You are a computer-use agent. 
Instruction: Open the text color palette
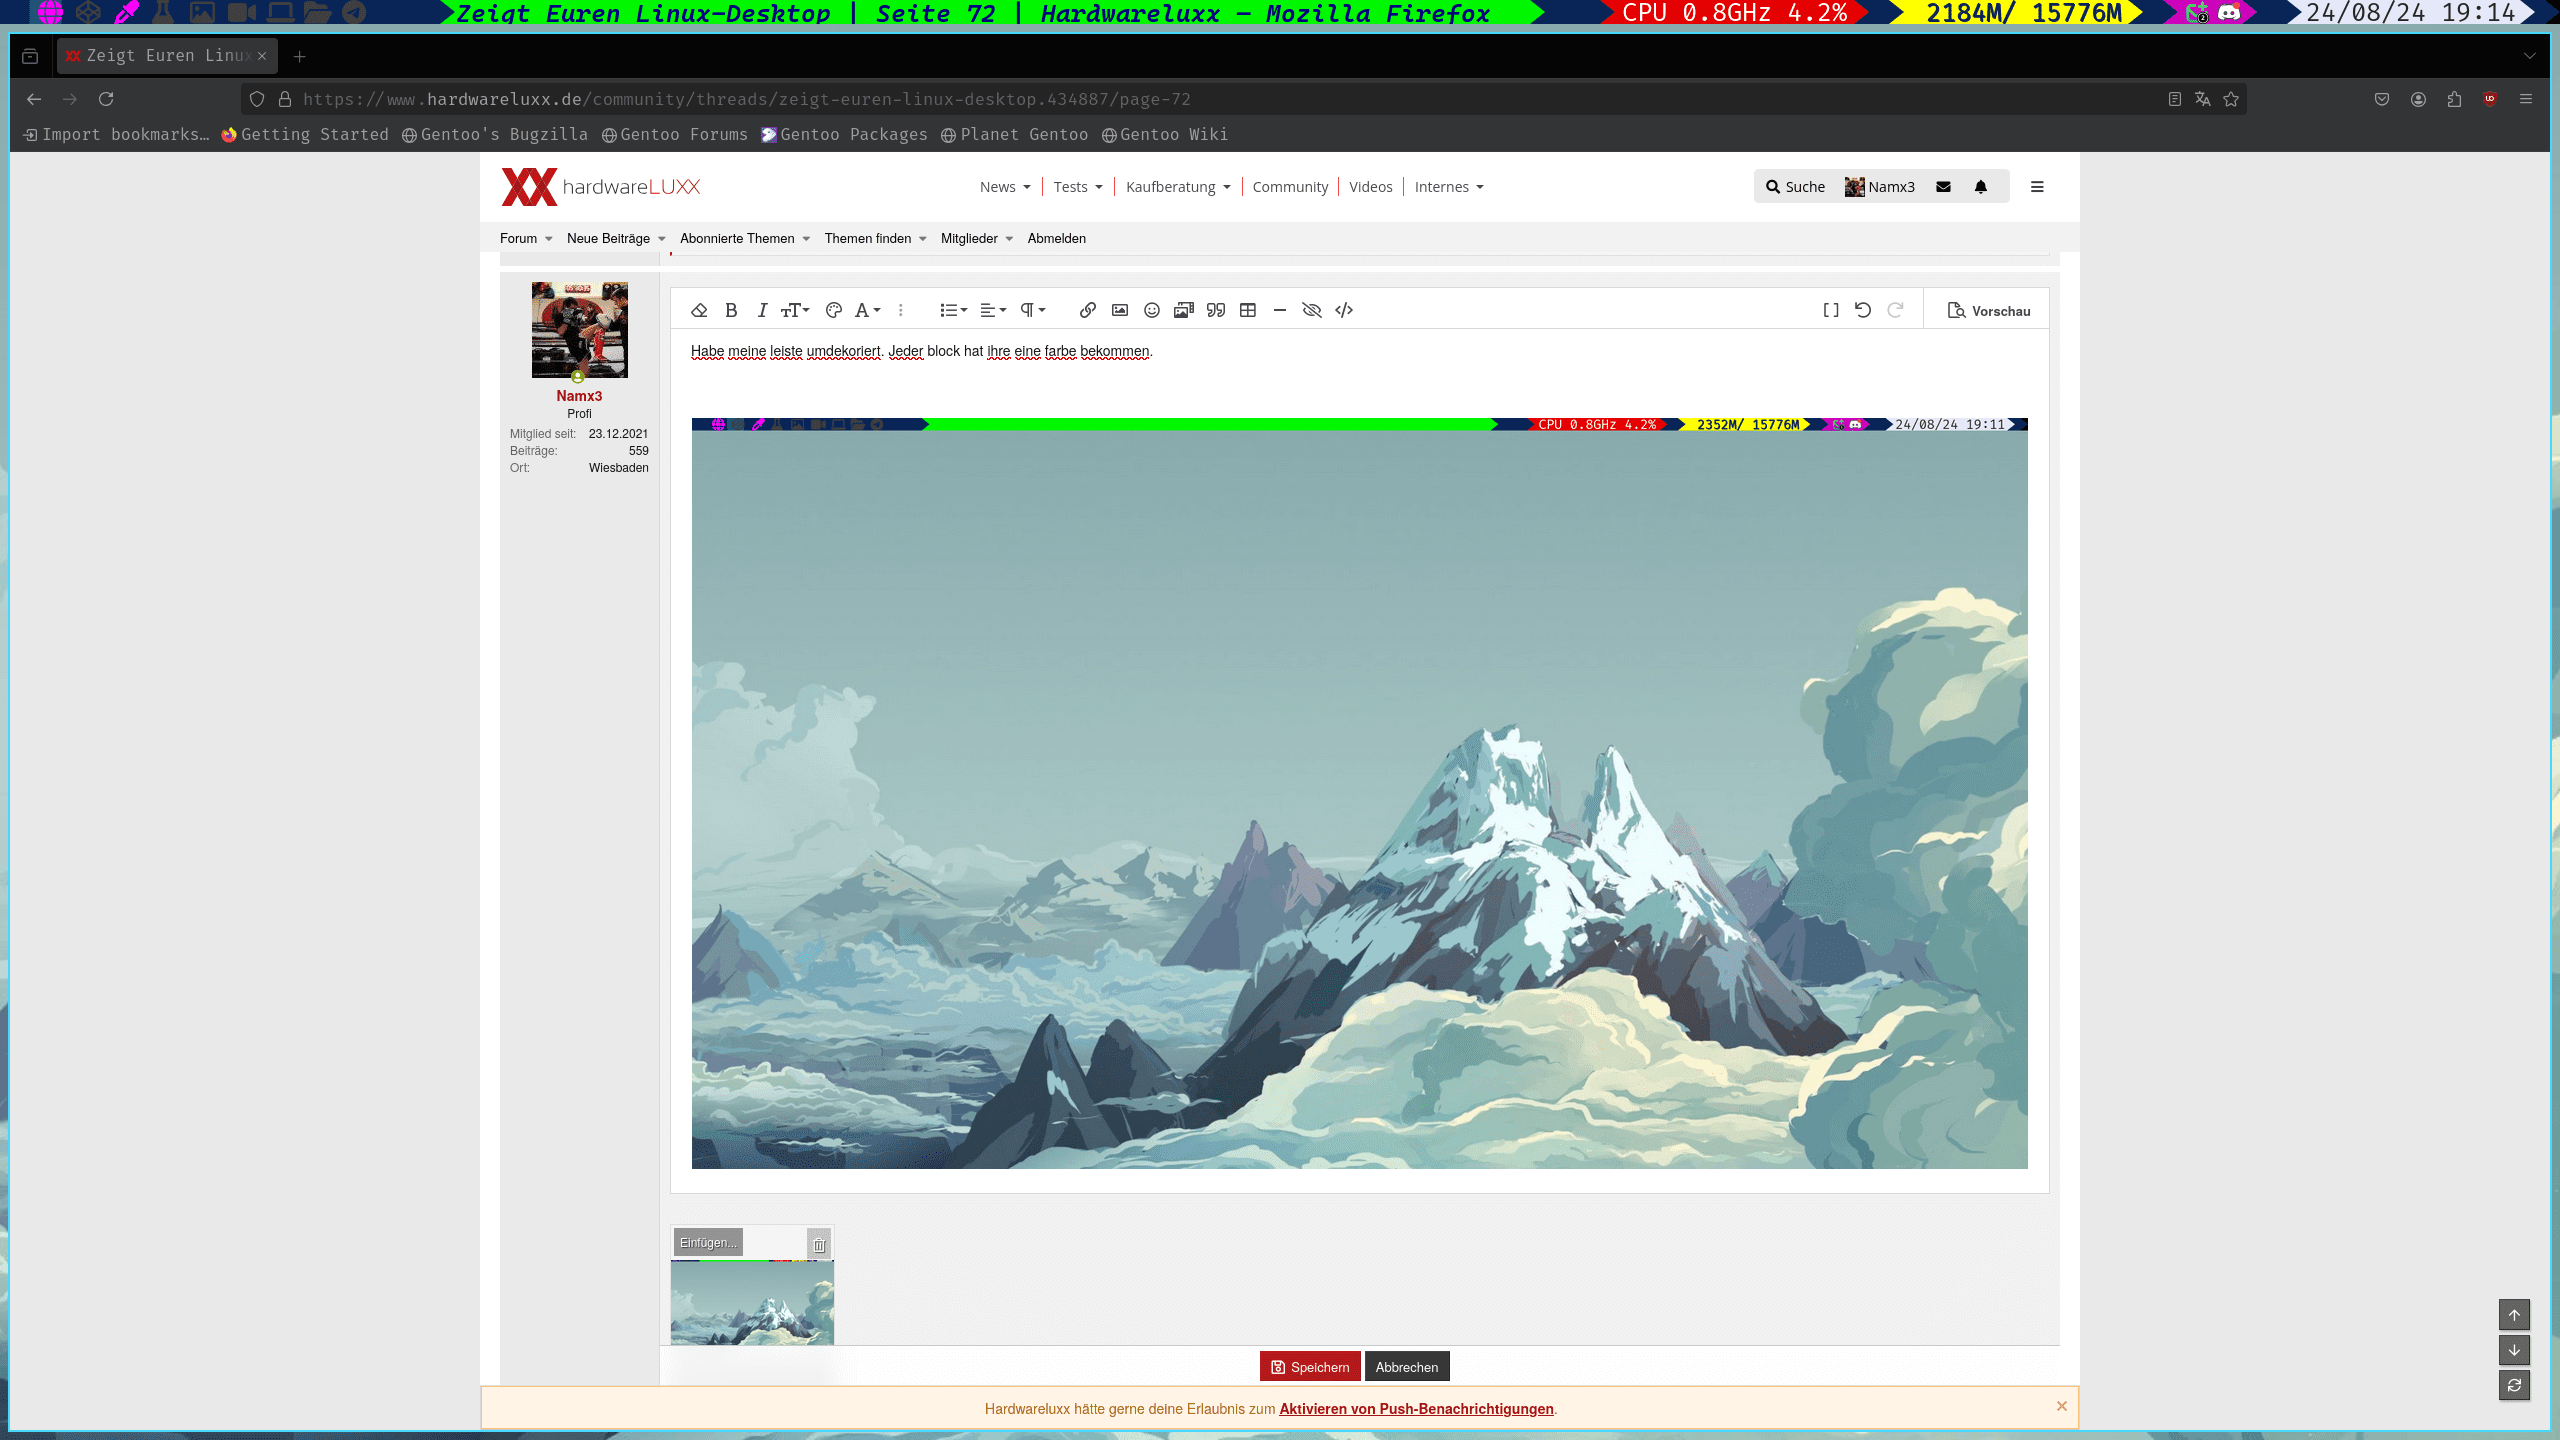pyautogui.click(x=833, y=311)
